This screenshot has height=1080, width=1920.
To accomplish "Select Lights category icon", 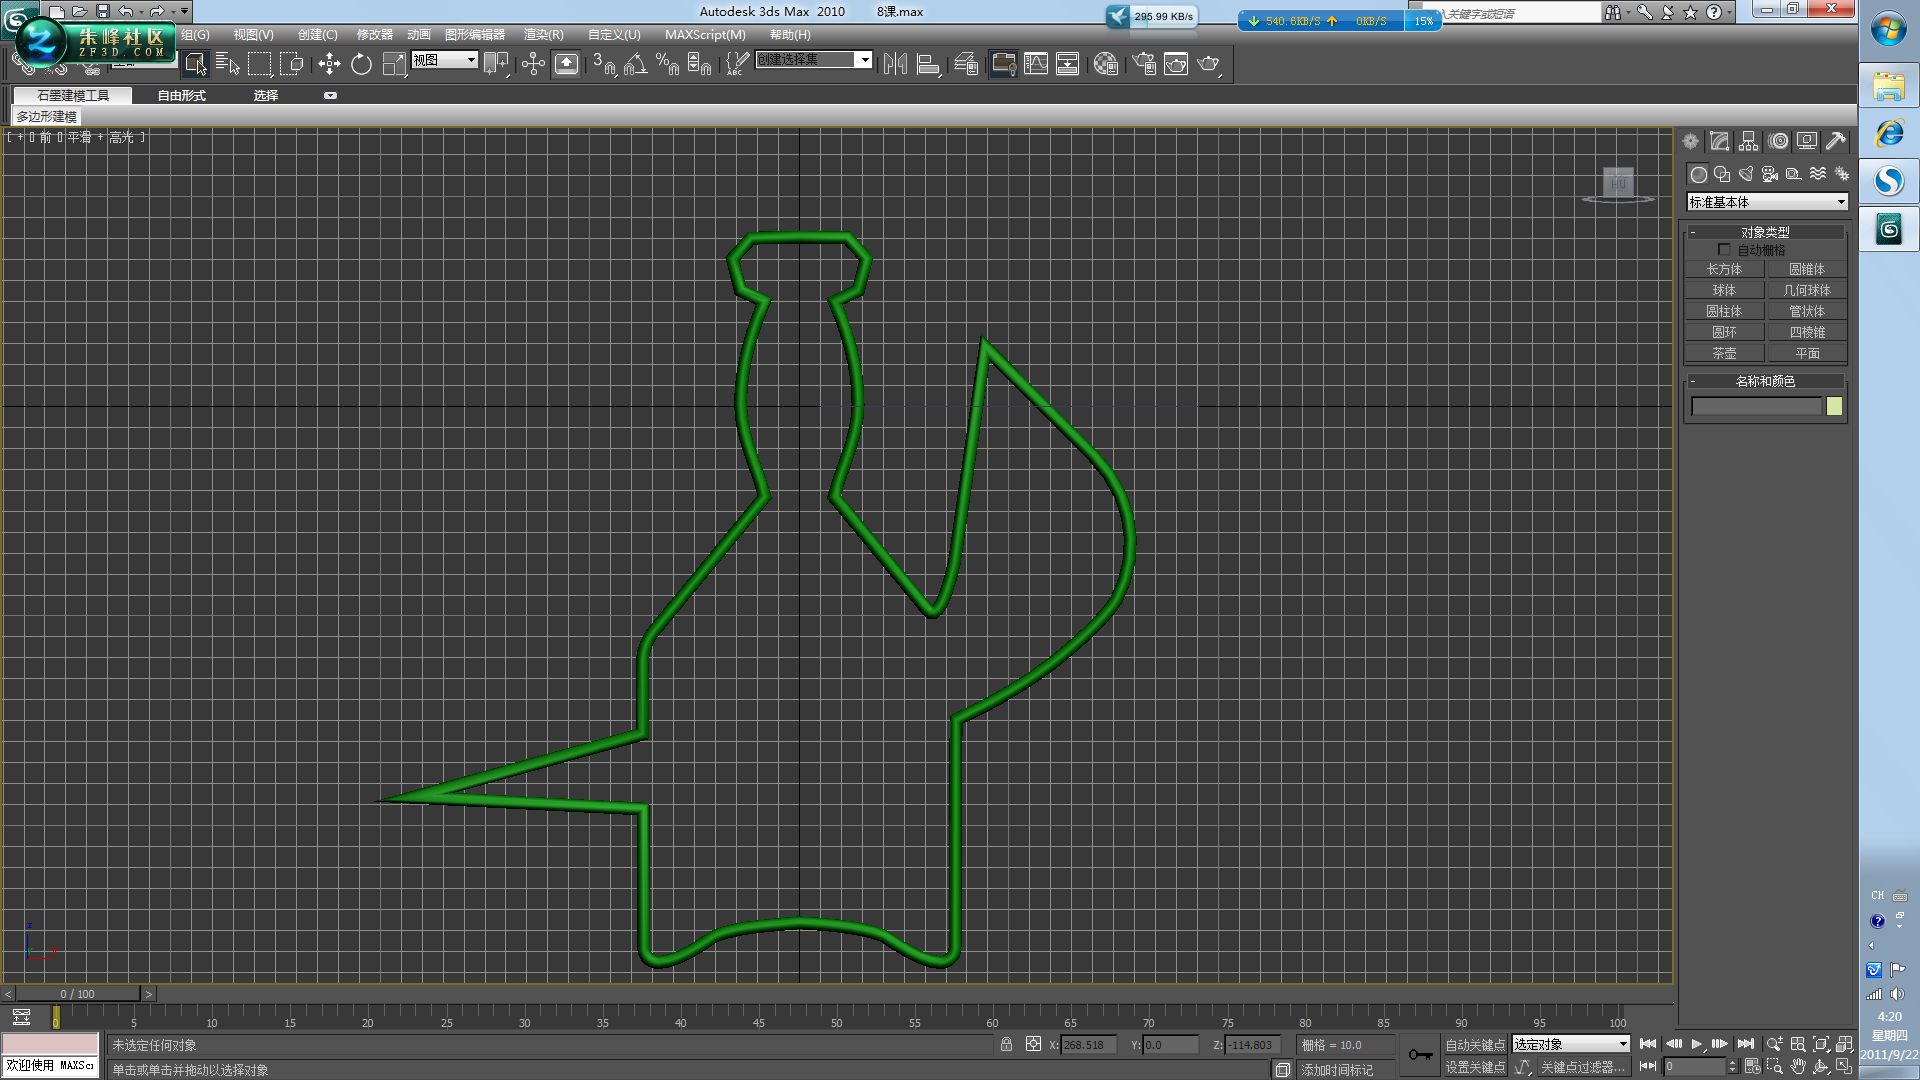I will pyautogui.click(x=1746, y=174).
